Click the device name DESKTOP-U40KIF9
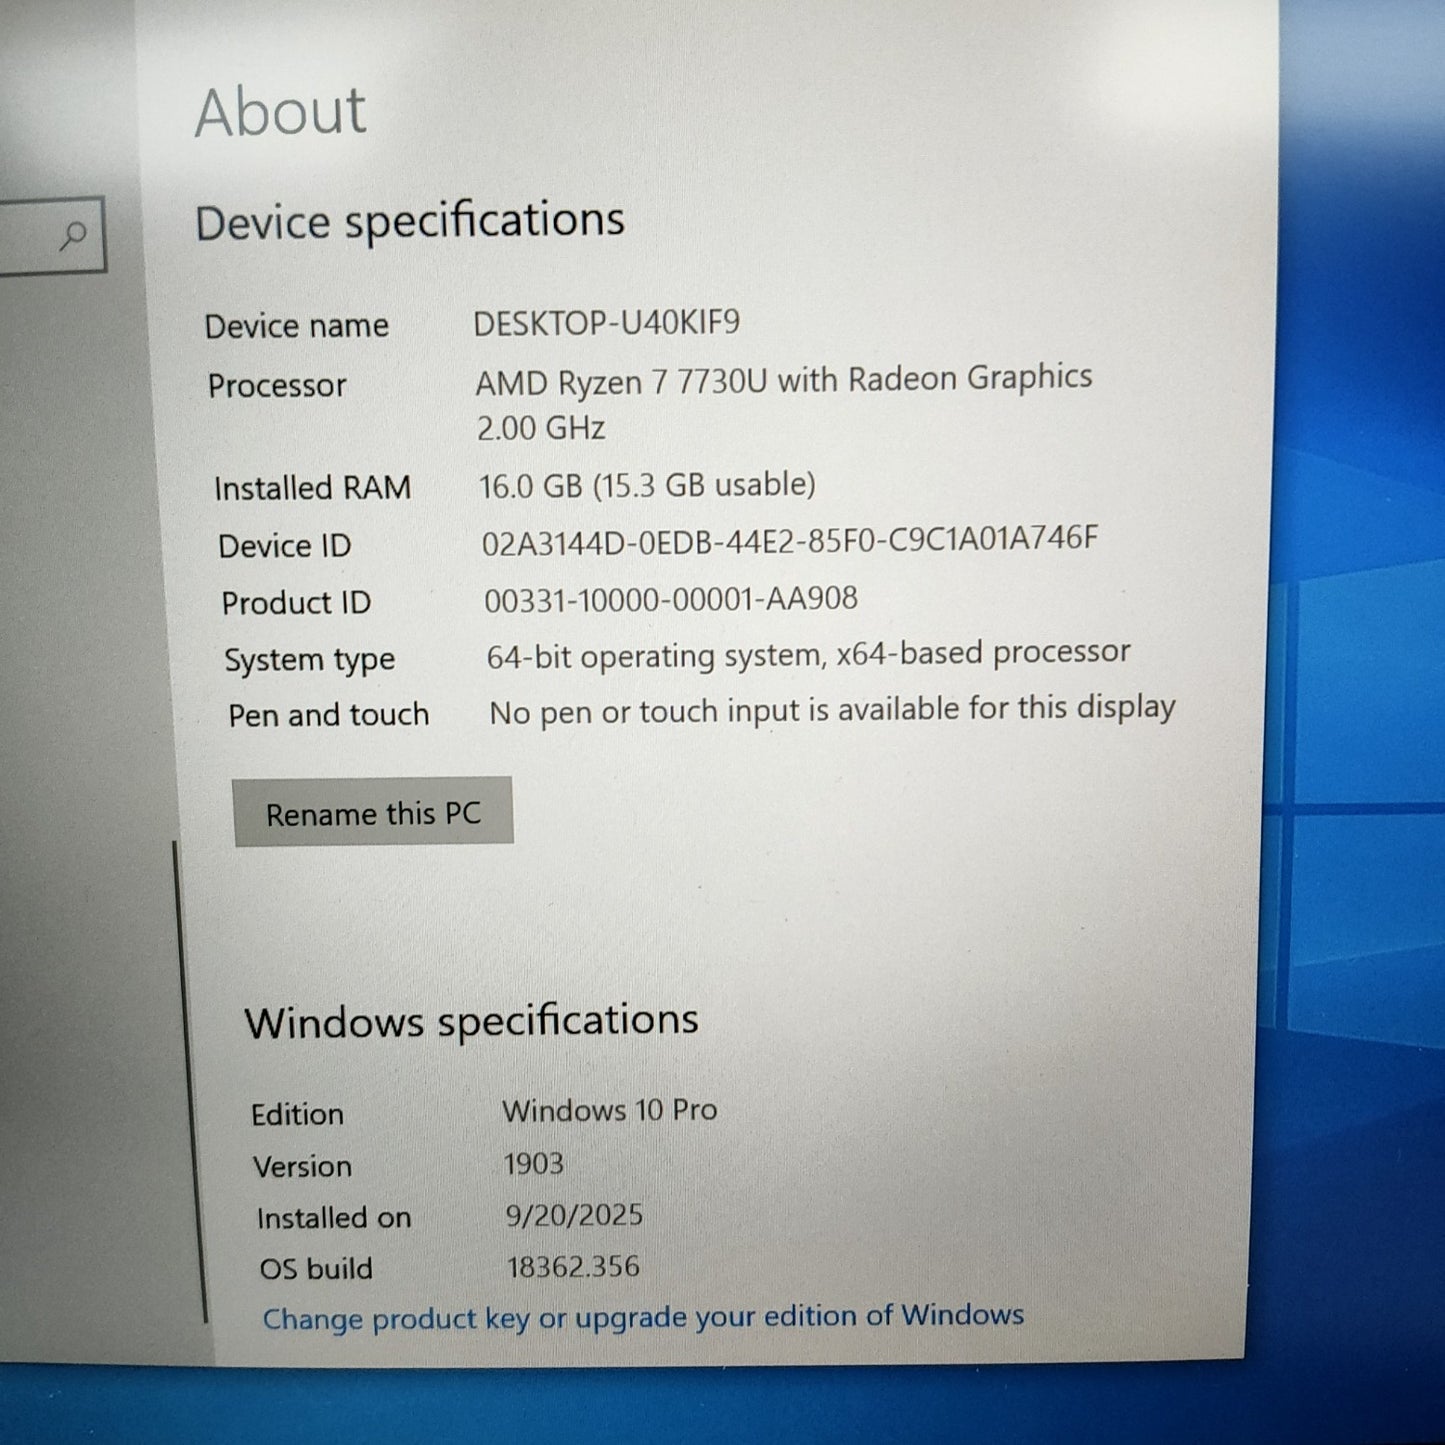1445x1445 pixels. pos(606,323)
